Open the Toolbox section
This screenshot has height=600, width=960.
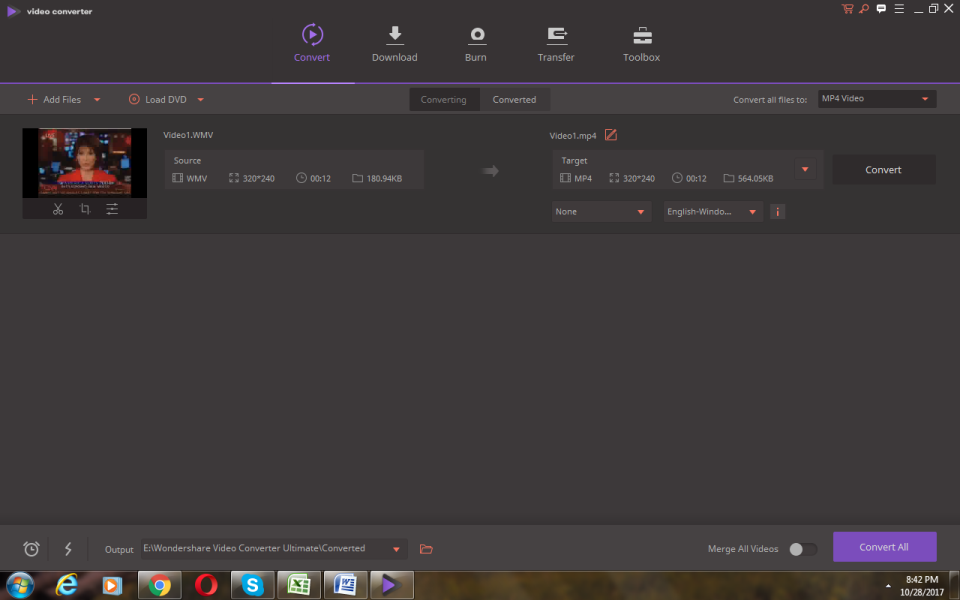(642, 44)
